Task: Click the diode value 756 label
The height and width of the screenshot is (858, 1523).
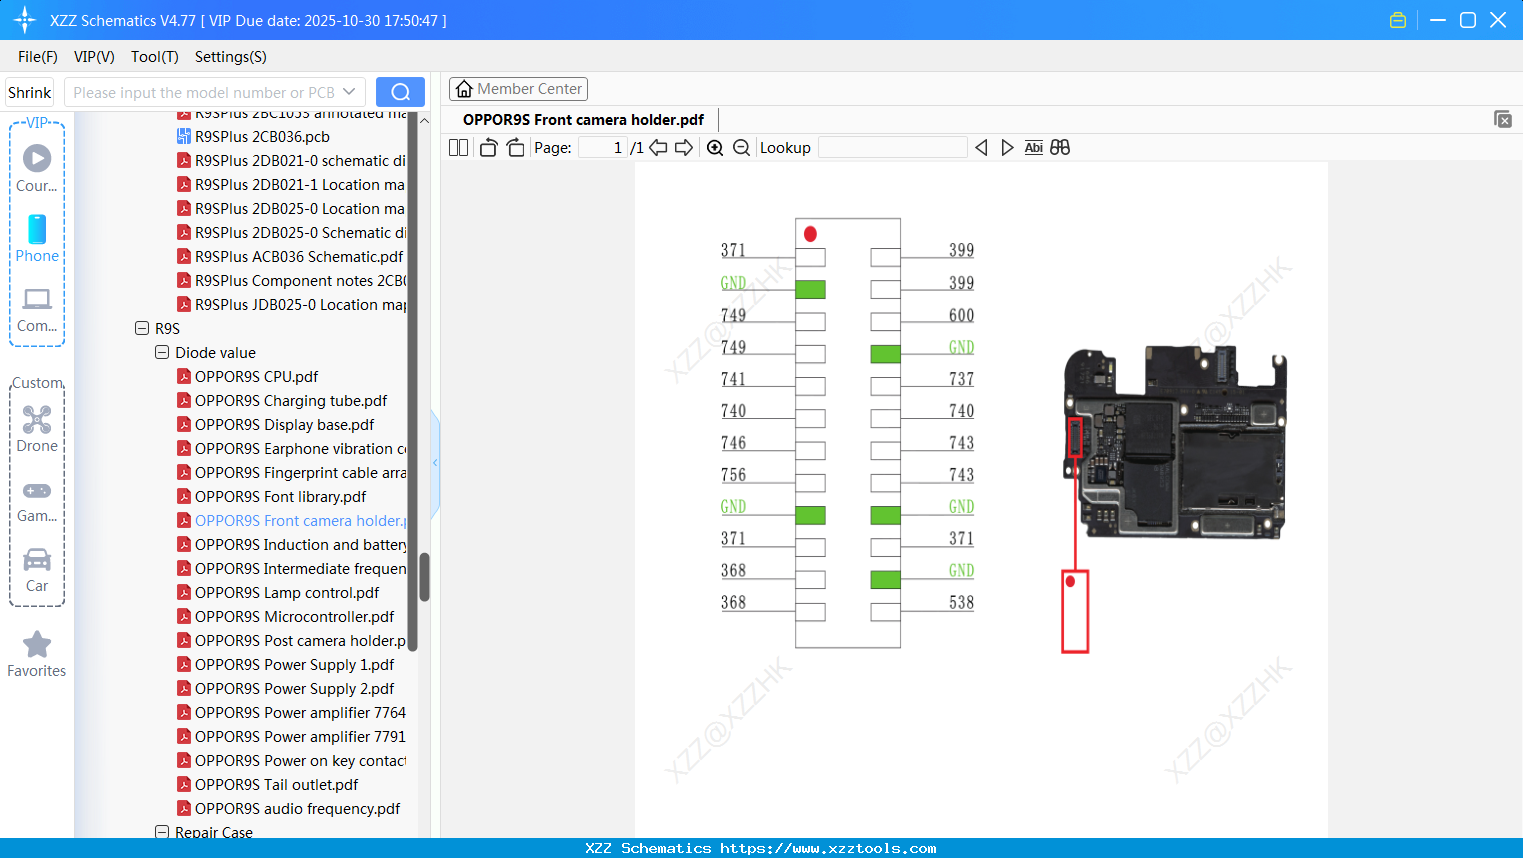Action: coord(733,475)
